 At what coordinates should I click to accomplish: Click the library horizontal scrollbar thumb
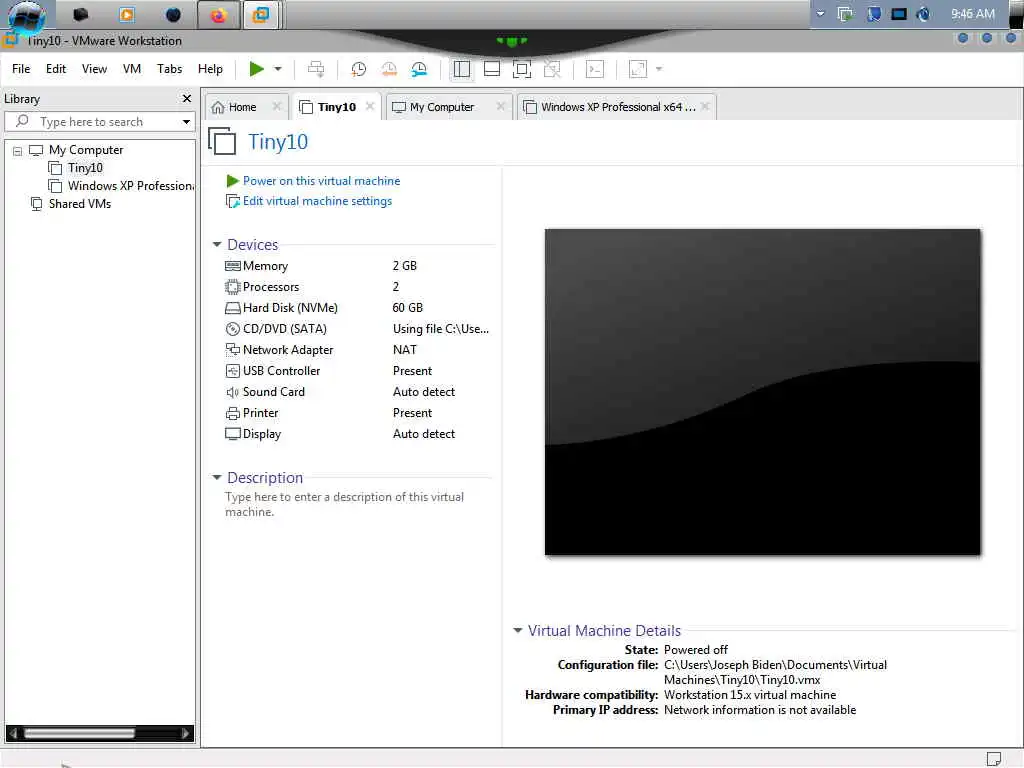80,733
